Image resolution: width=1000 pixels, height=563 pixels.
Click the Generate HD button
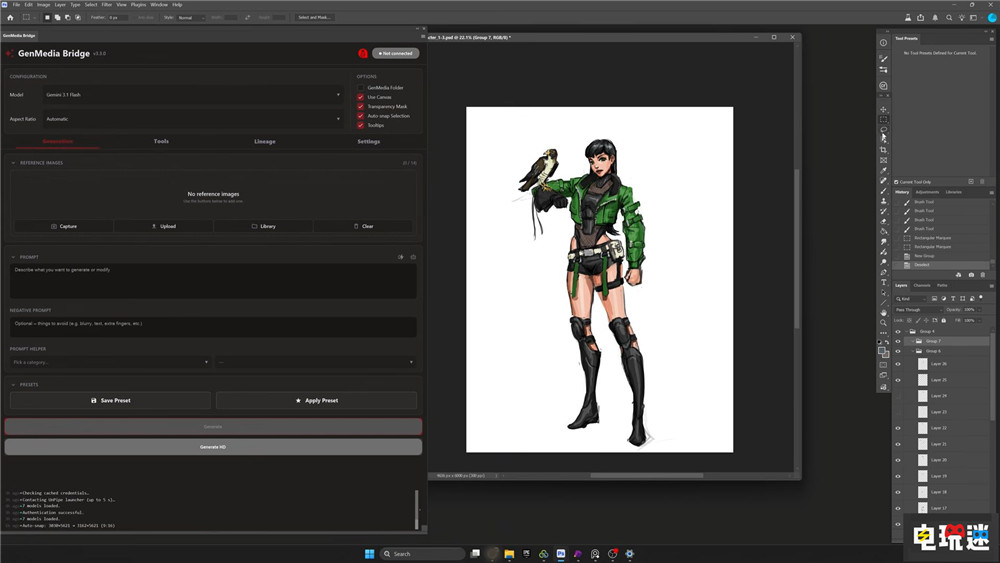(213, 447)
